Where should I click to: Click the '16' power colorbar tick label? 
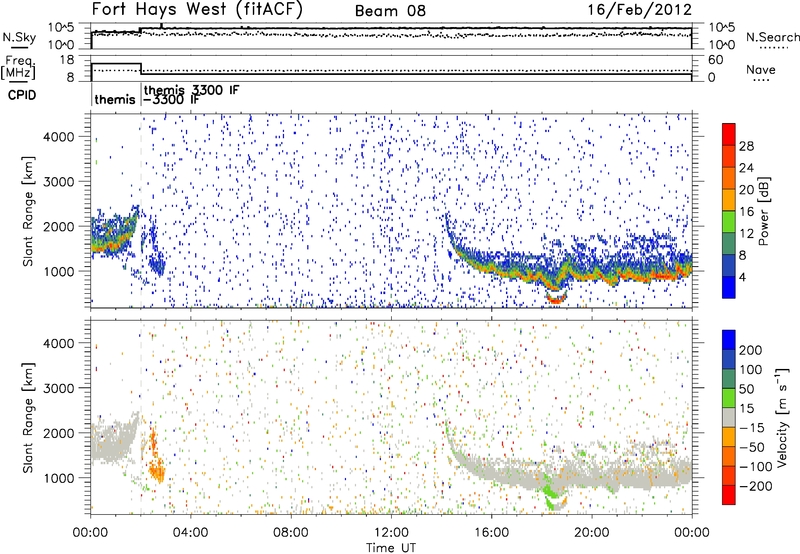[746, 212]
